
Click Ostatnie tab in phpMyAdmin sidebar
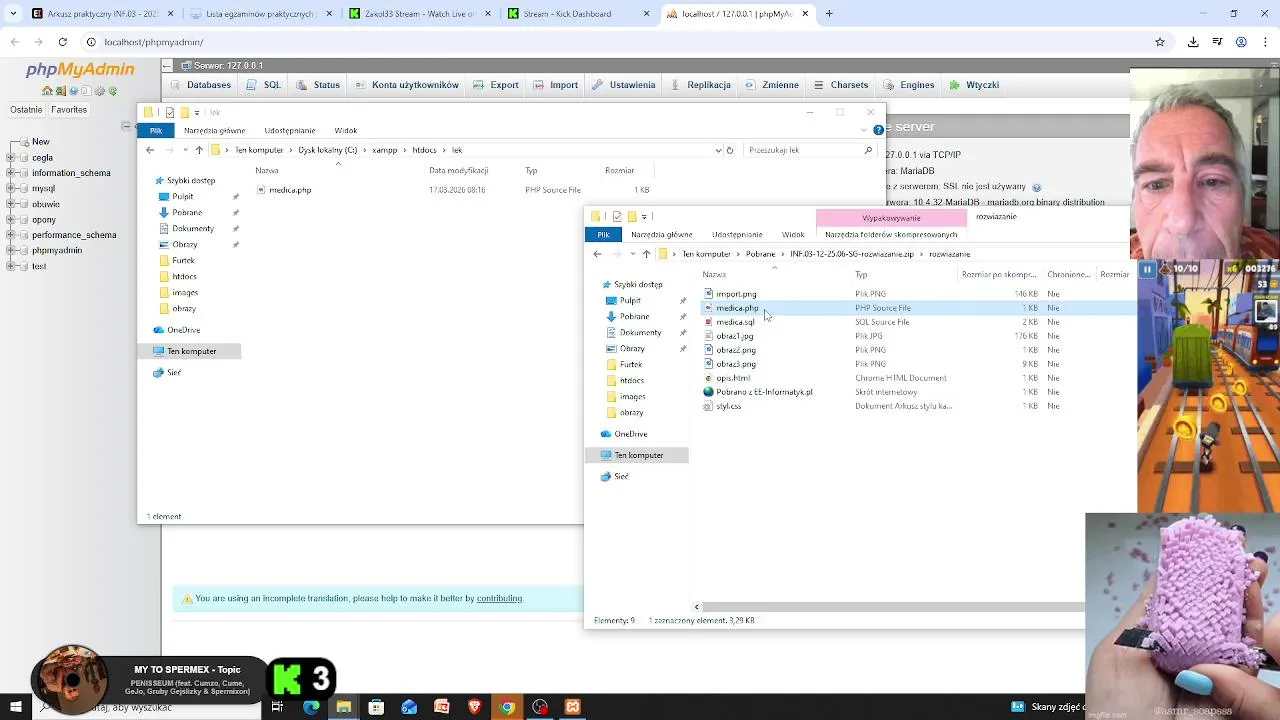click(x=26, y=110)
